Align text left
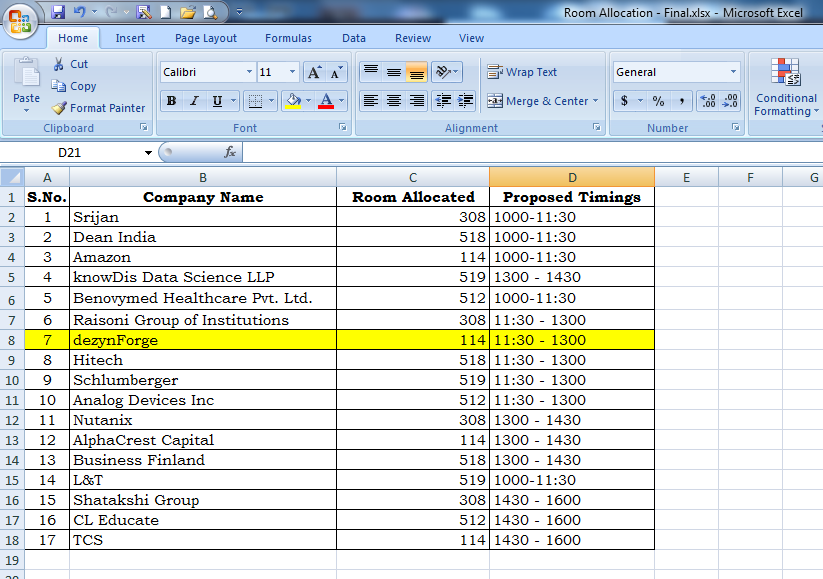 coord(371,101)
